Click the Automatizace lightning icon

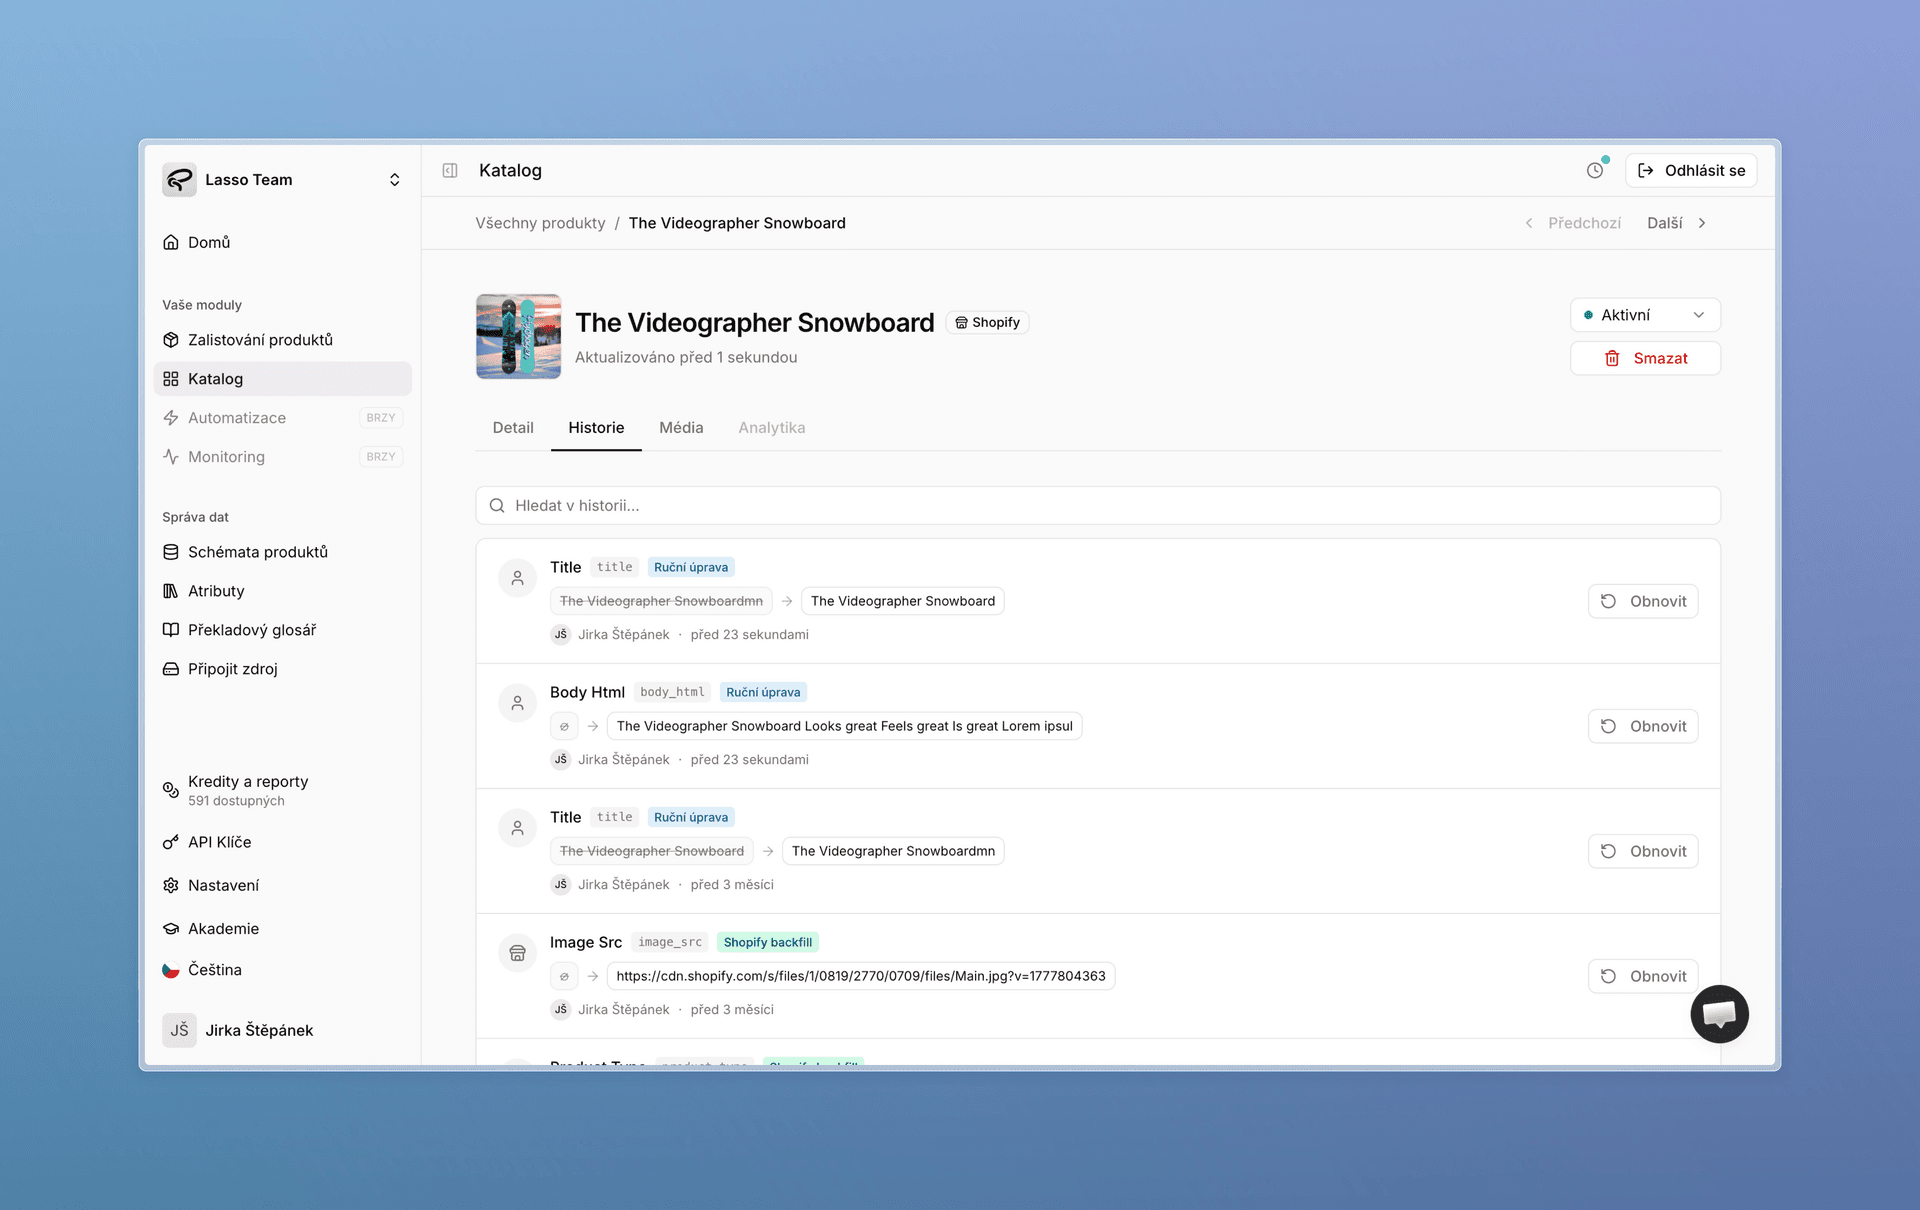171,418
